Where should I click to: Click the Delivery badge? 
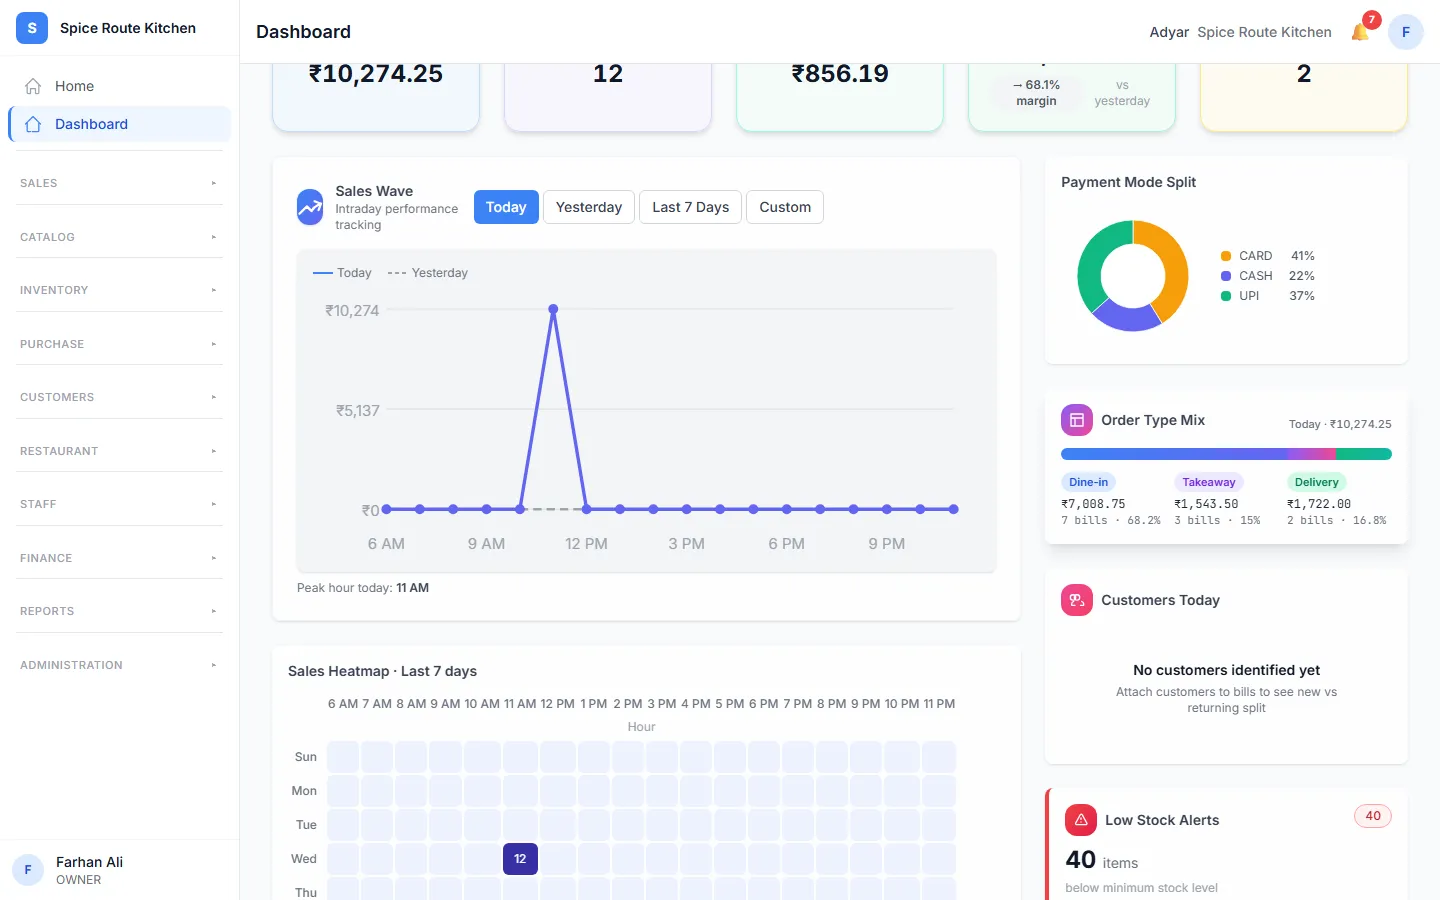pyautogui.click(x=1316, y=482)
